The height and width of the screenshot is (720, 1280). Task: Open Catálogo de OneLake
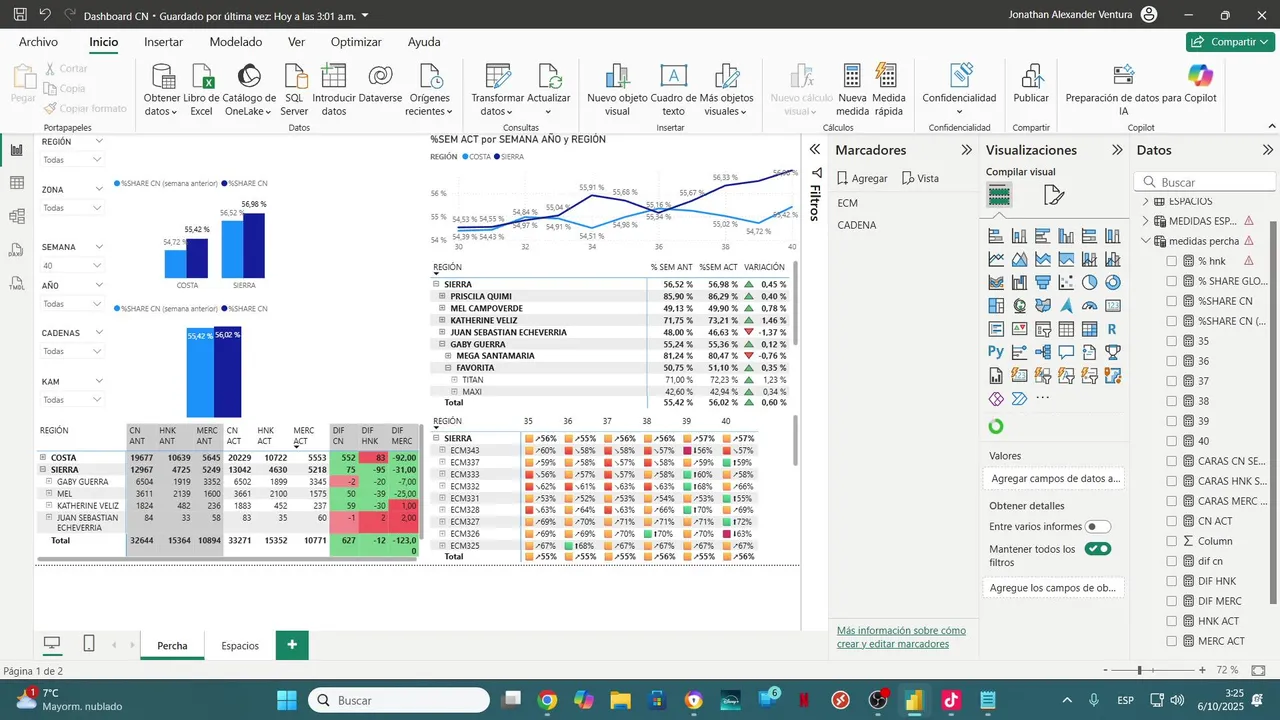click(x=249, y=89)
